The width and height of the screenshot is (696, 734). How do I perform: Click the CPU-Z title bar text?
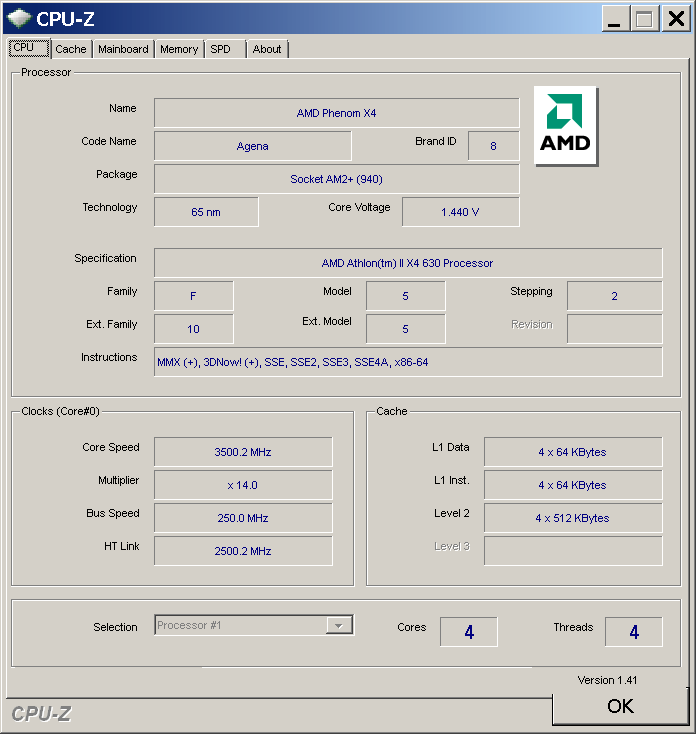coord(66,19)
